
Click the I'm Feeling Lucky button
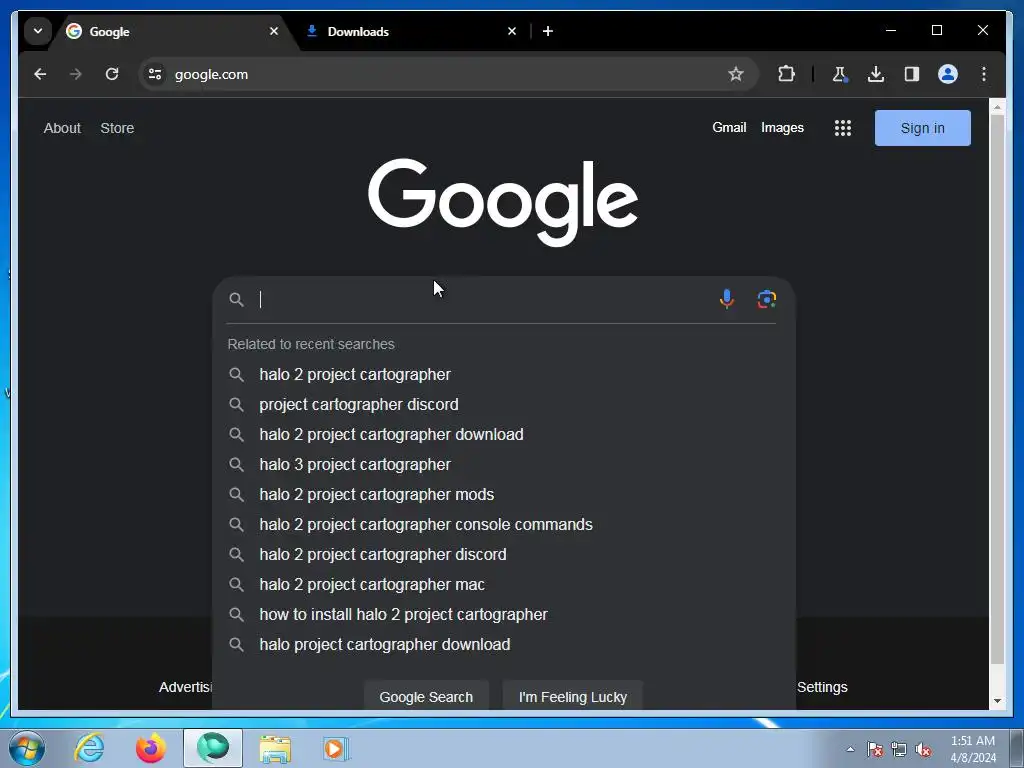pyautogui.click(x=573, y=697)
